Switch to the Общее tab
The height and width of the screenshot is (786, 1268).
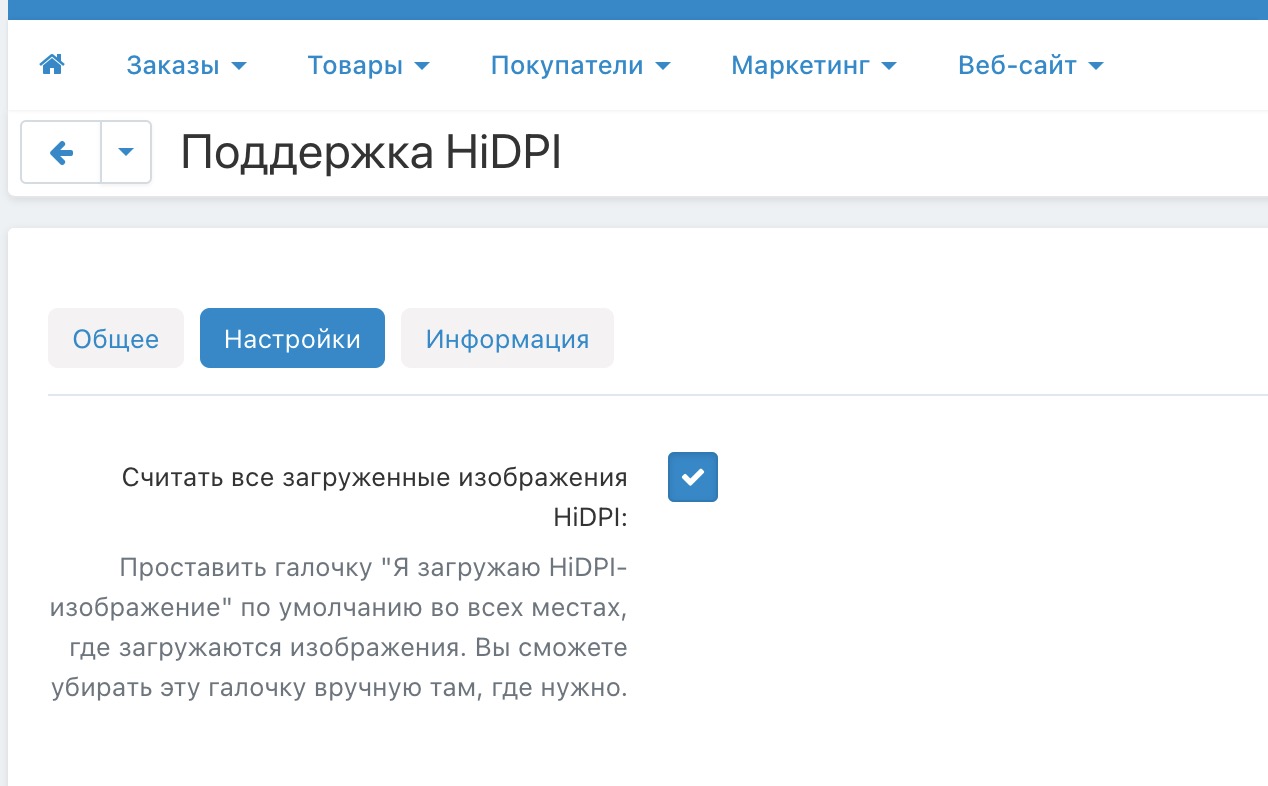pos(116,338)
